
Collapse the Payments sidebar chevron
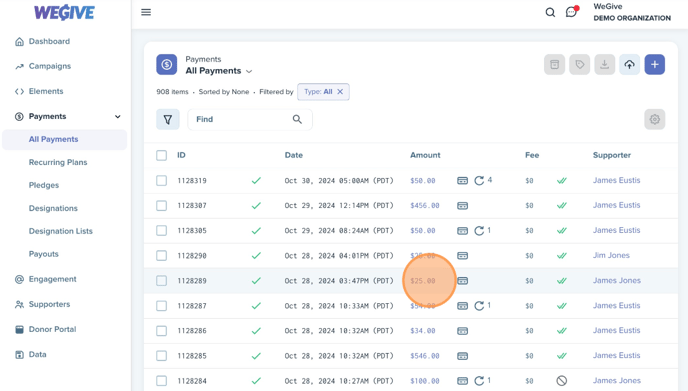pos(118,116)
